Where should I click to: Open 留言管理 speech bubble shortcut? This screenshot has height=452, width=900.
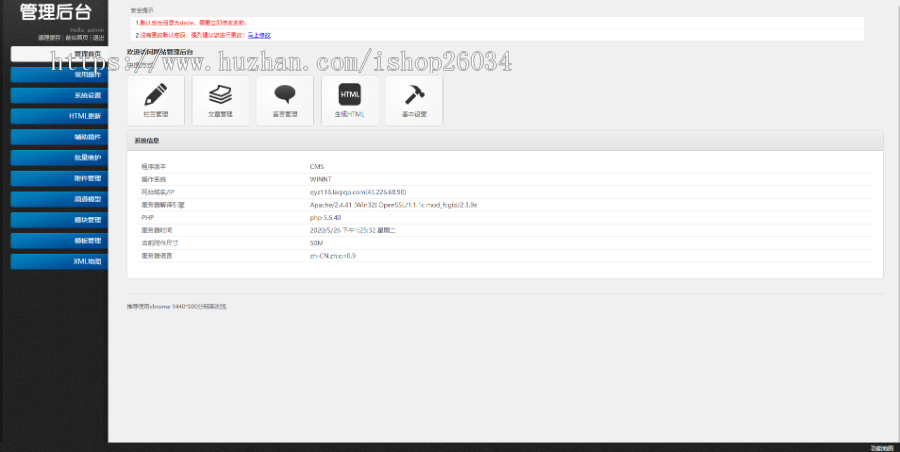click(285, 101)
